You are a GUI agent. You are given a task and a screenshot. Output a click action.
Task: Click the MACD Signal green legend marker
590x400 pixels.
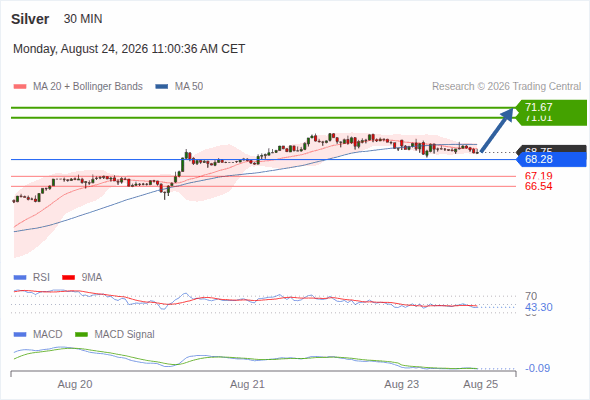(x=81, y=334)
